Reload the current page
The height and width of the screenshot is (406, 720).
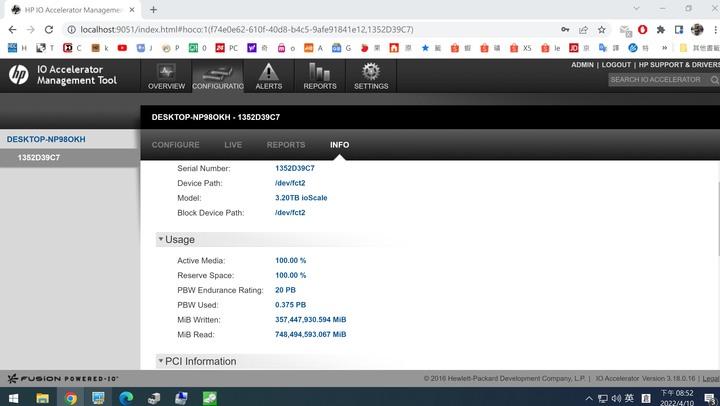pyautogui.click(x=49, y=29)
